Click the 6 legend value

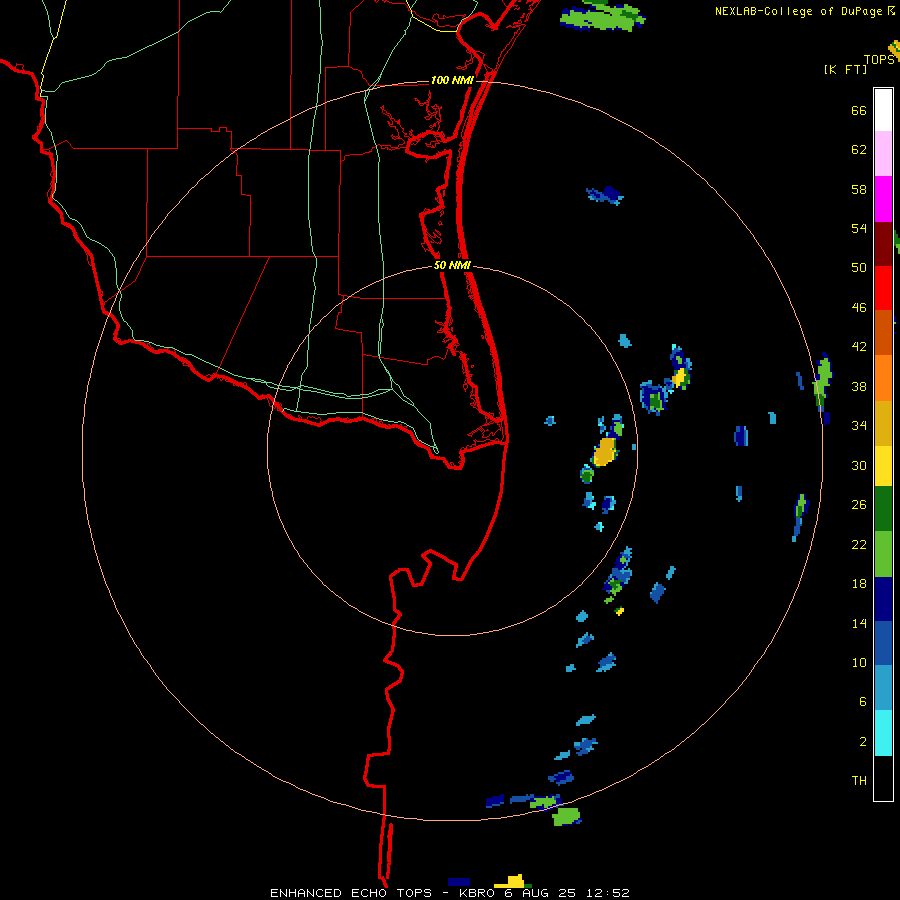click(863, 702)
